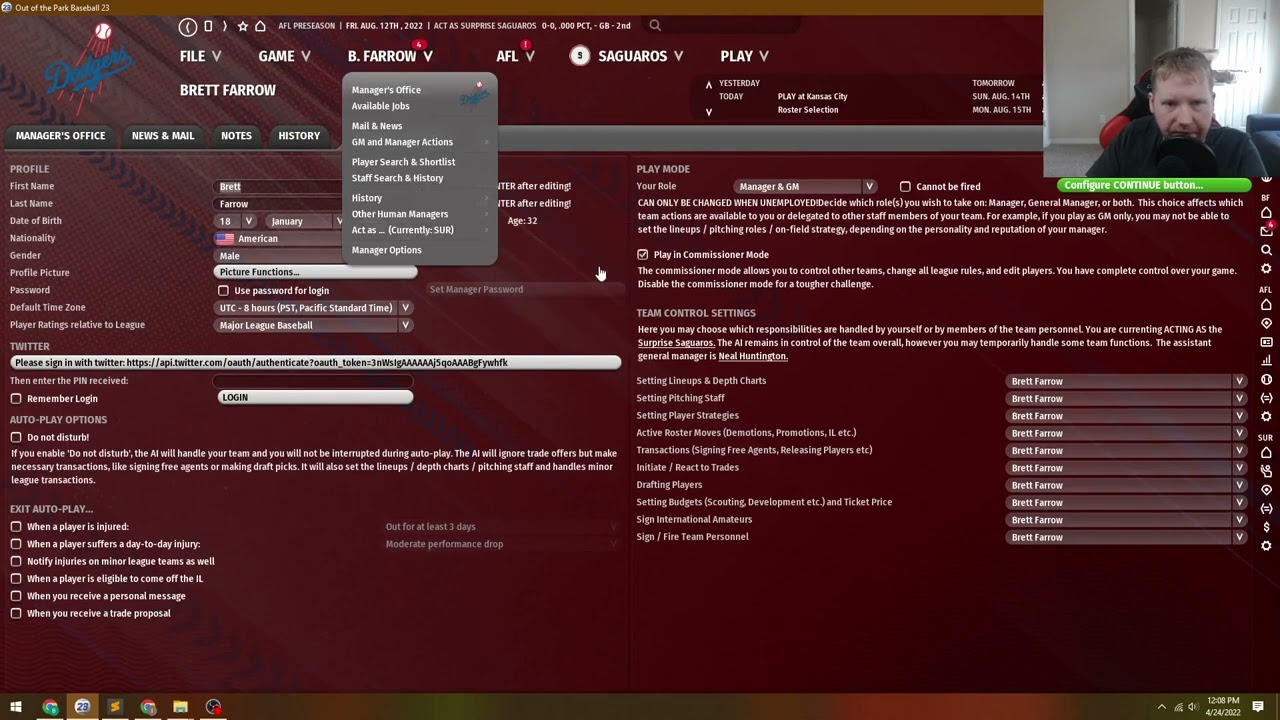Click the Configure CONTINUE button
The image size is (1280, 720).
[1154, 185]
